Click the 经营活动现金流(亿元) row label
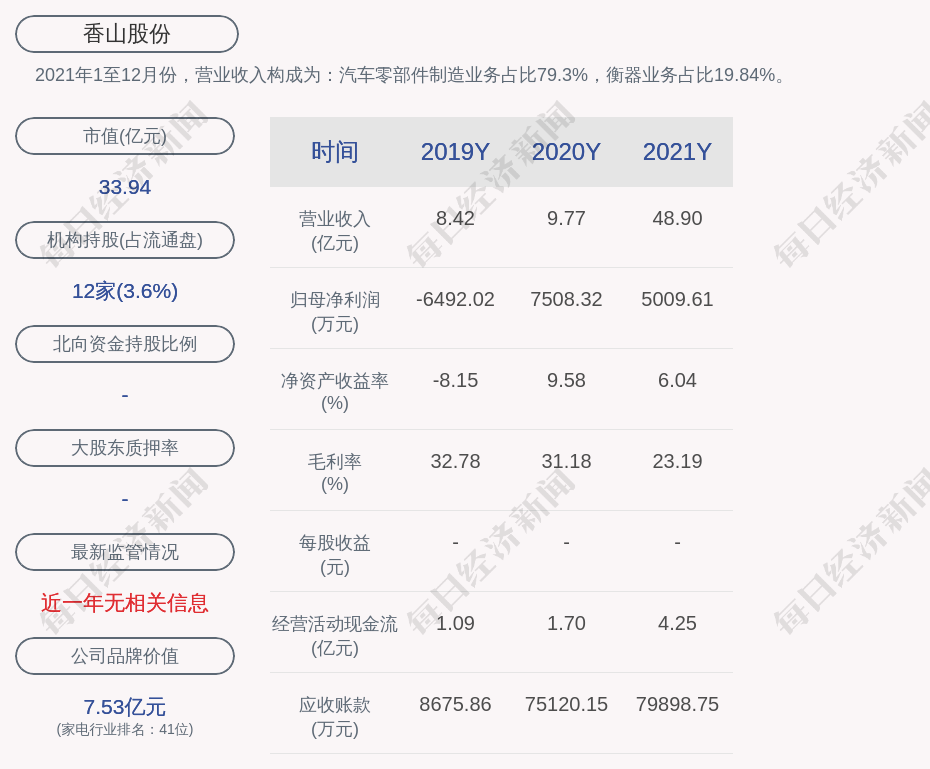930x769 pixels. (x=335, y=636)
